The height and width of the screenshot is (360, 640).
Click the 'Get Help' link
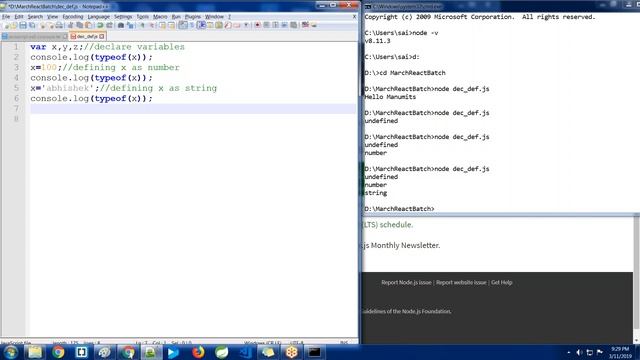click(501, 282)
